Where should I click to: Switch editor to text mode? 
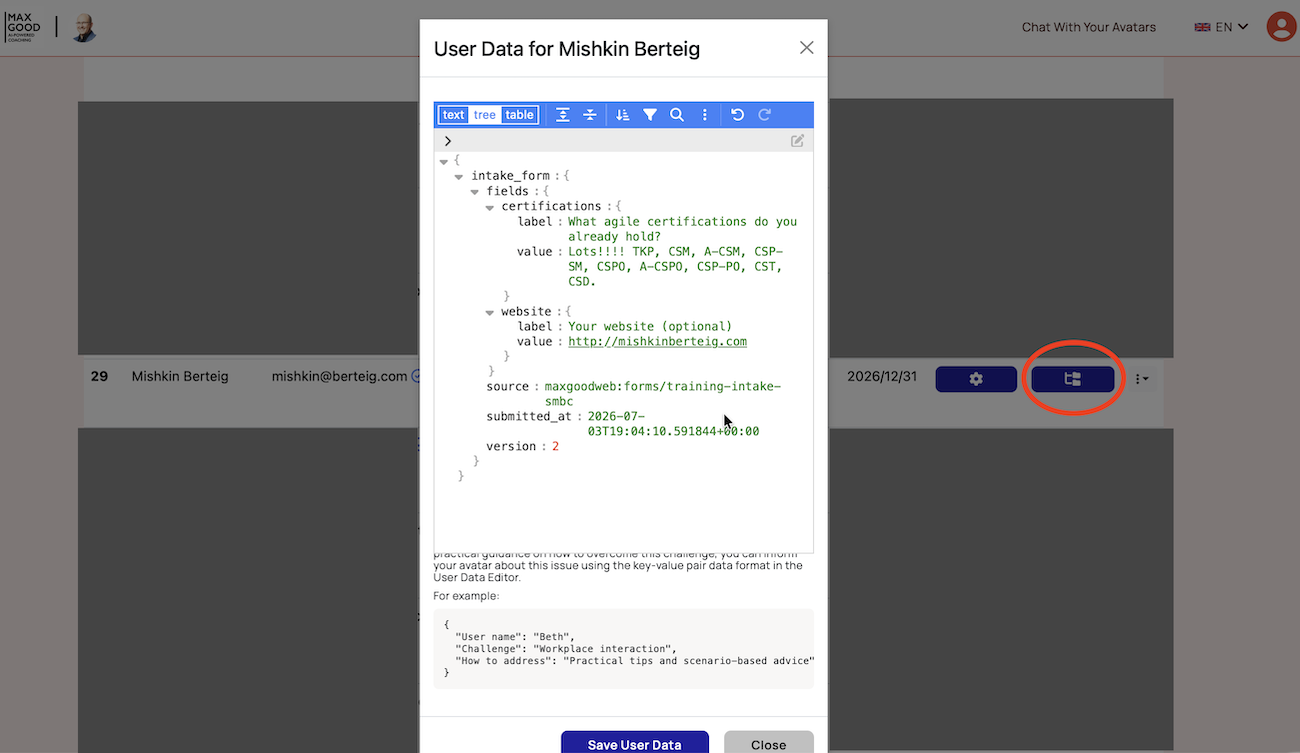[x=454, y=115]
